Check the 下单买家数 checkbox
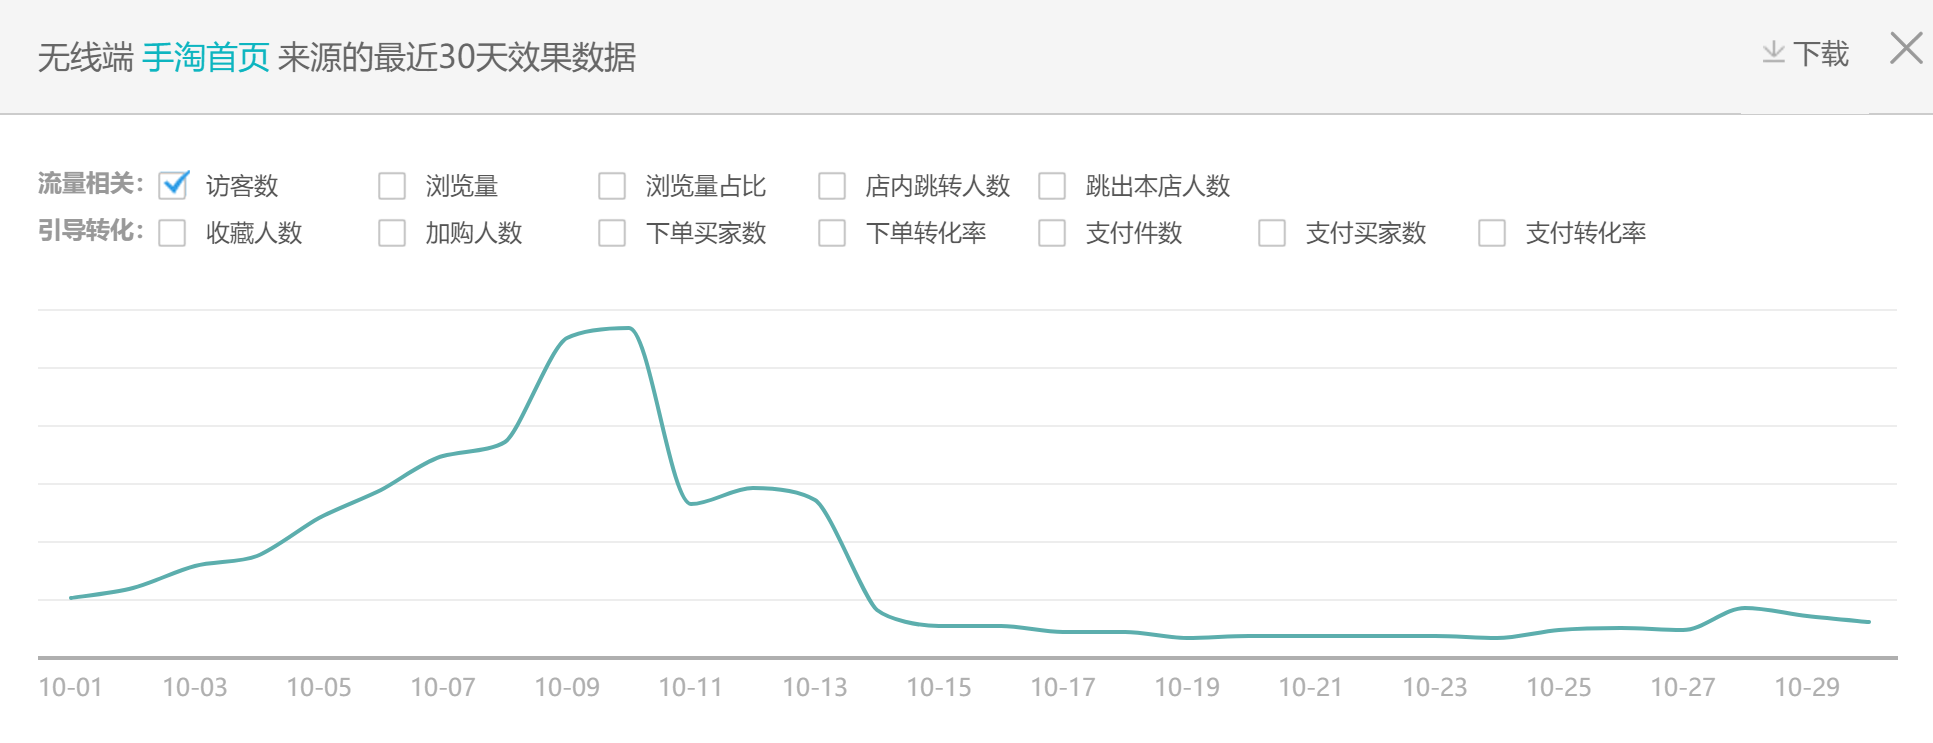 (x=612, y=233)
